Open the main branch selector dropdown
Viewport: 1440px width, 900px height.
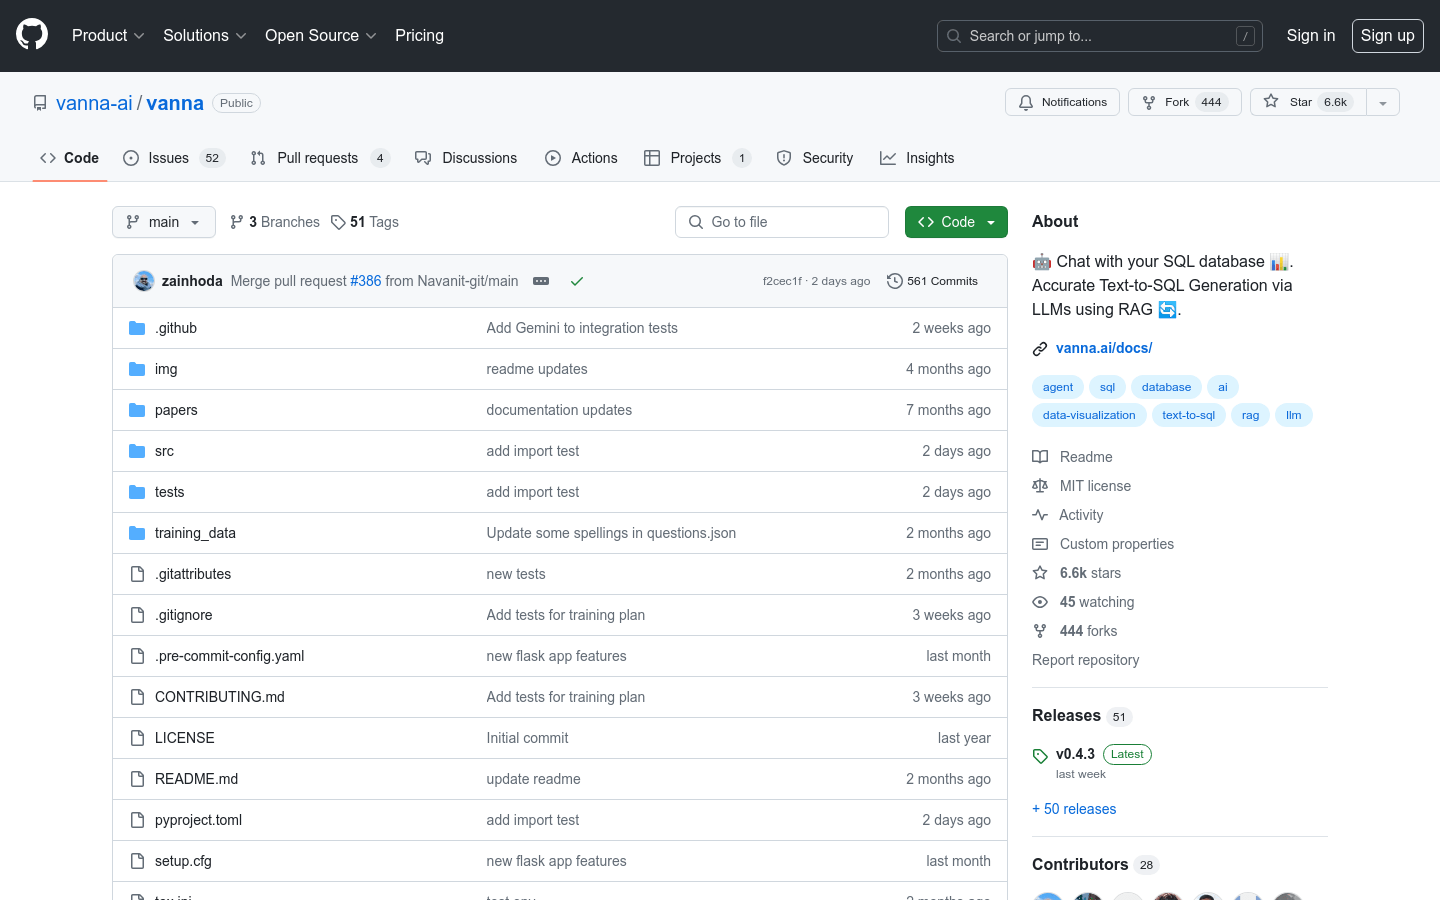click(164, 222)
